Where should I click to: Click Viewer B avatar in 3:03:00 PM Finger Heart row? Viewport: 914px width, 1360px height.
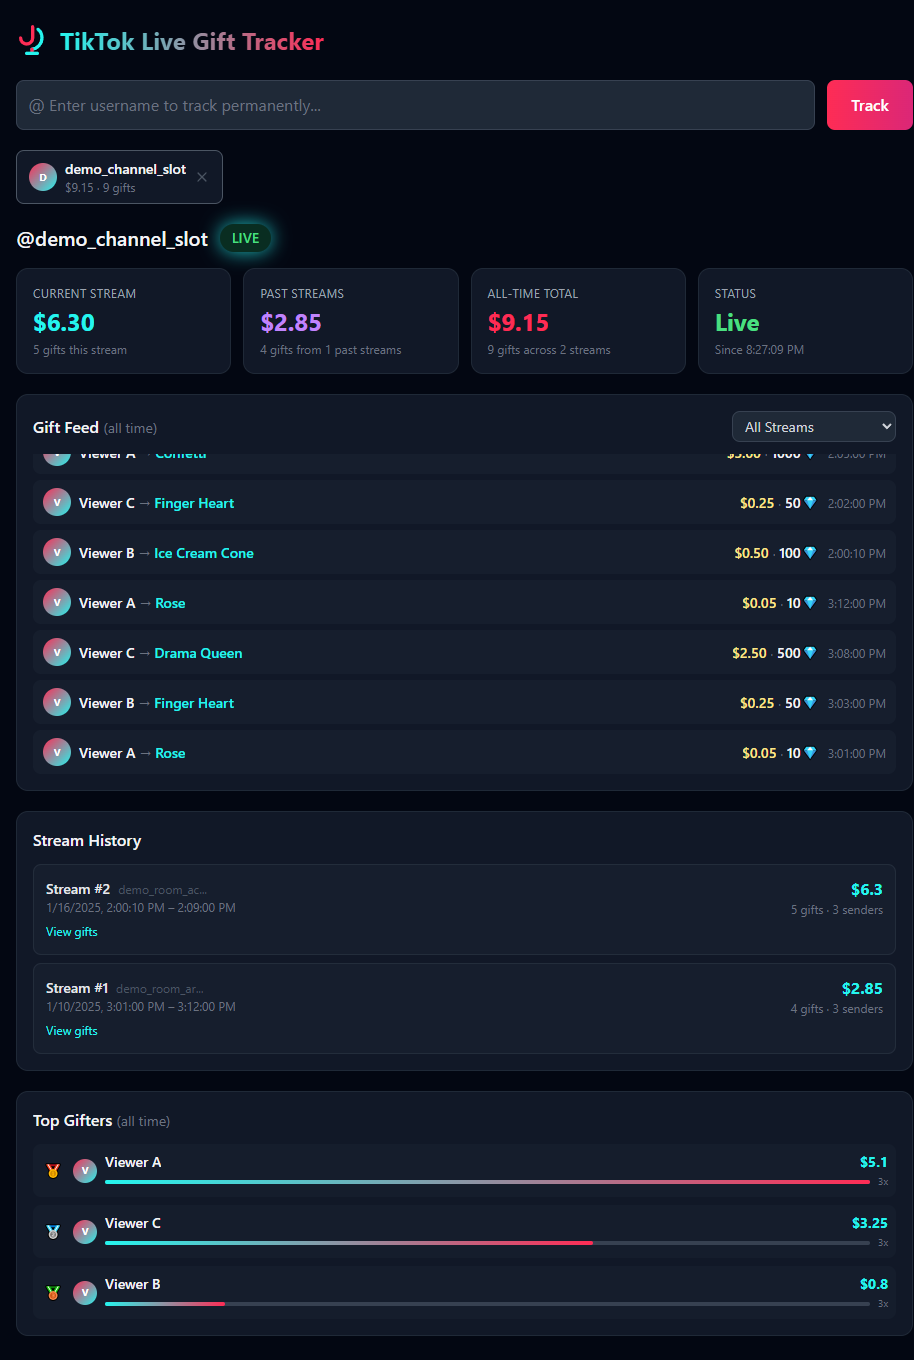[57, 702]
